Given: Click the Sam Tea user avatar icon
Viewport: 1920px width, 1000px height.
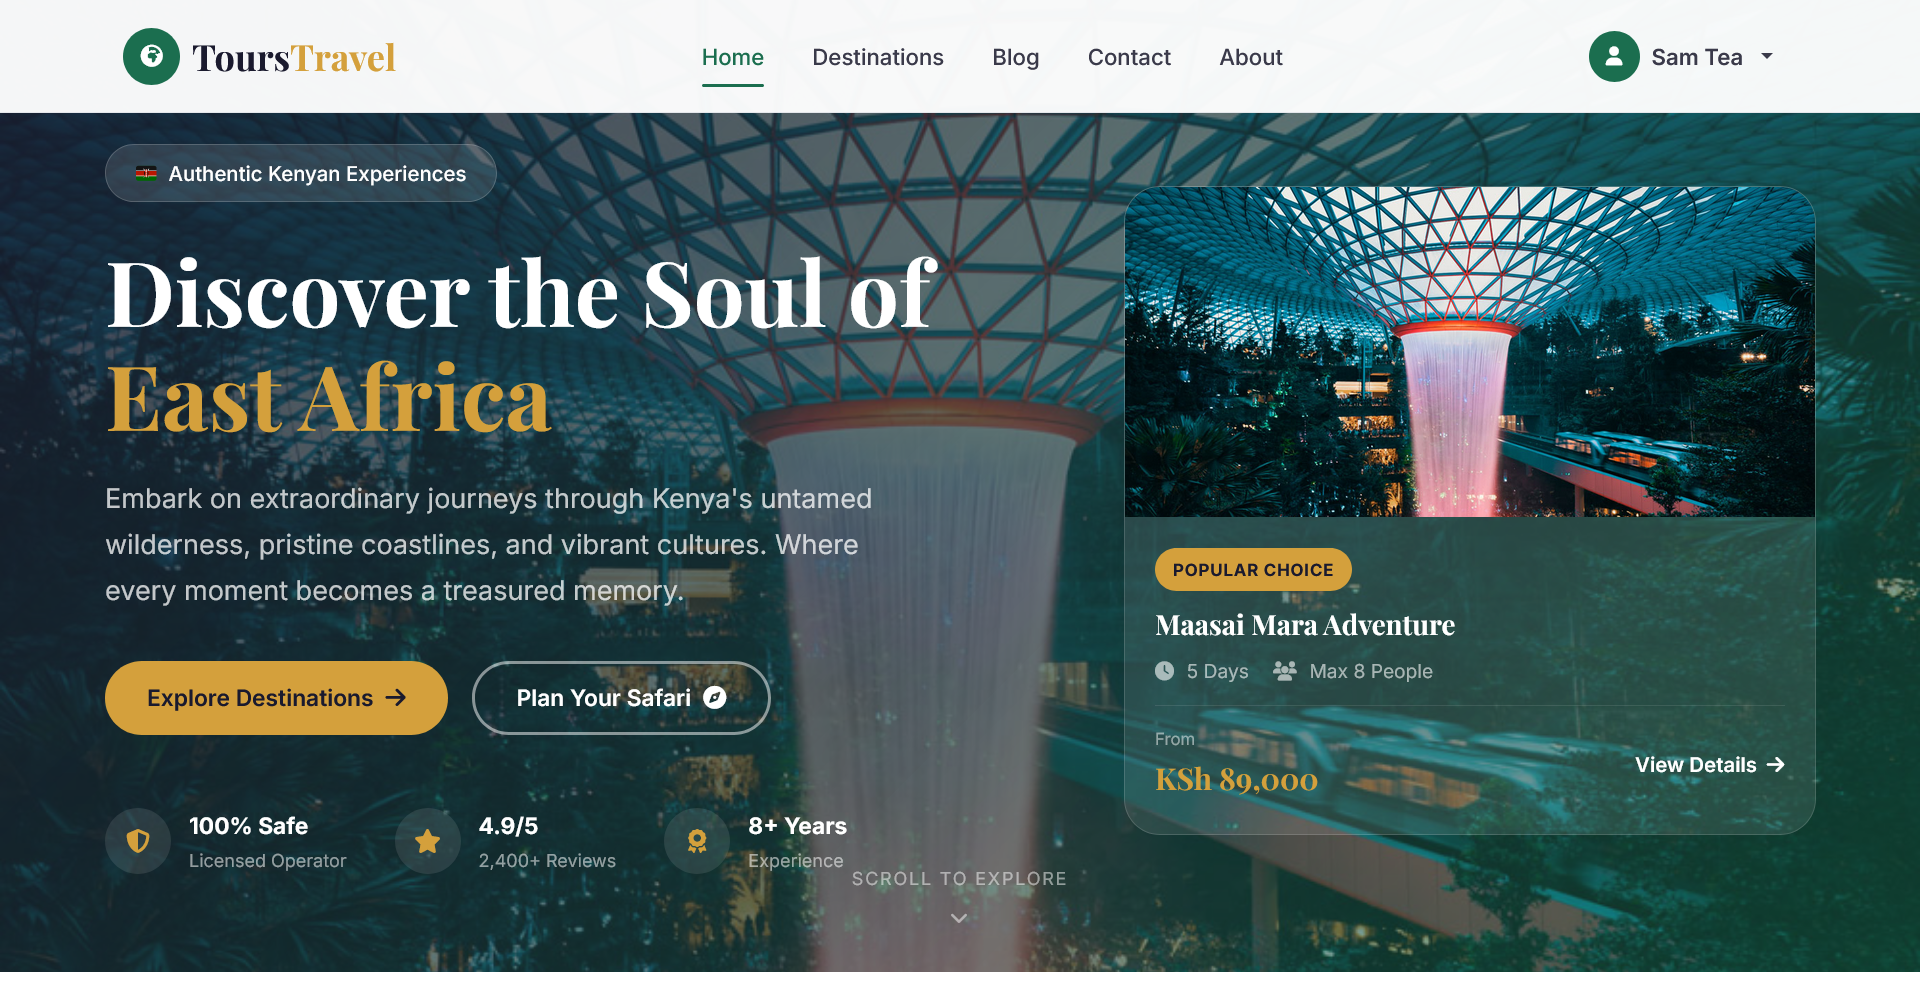Looking at the screenshot, I should [1614, 56].
